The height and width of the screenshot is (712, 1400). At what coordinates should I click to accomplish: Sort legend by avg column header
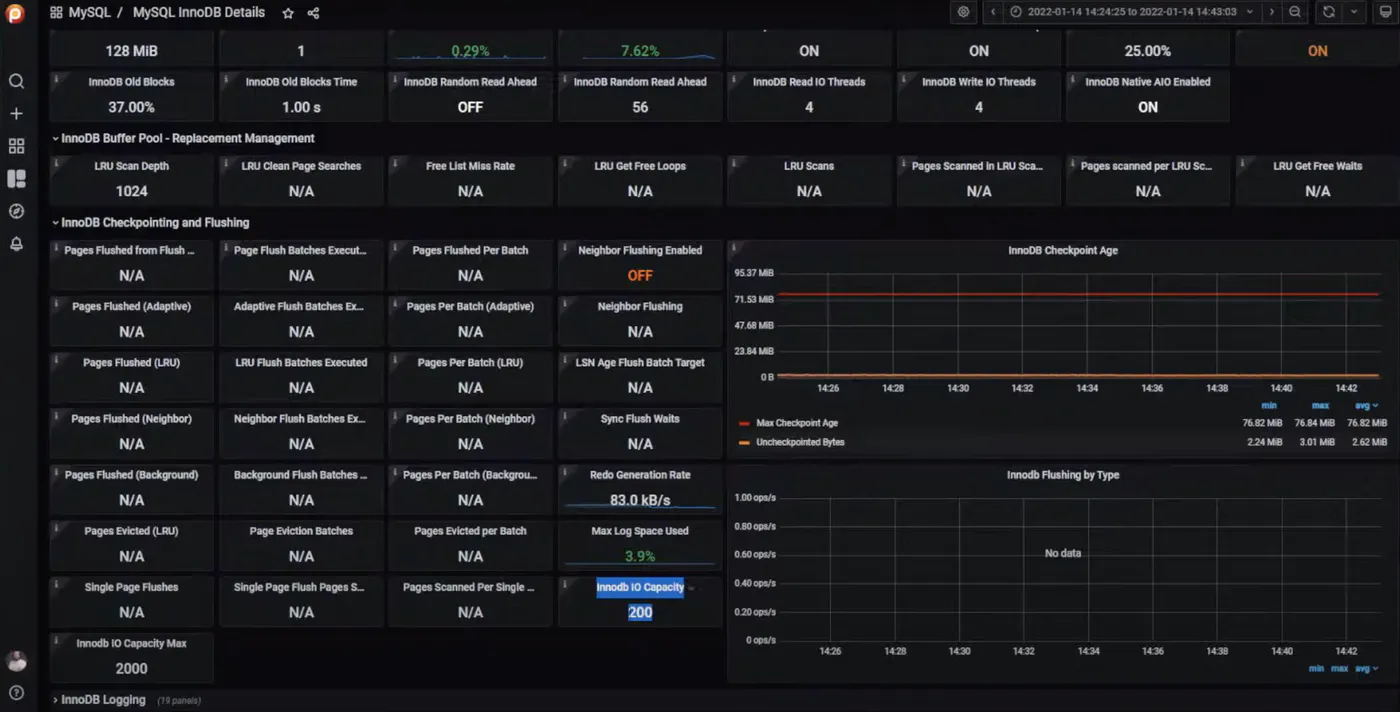(1362, 405)
